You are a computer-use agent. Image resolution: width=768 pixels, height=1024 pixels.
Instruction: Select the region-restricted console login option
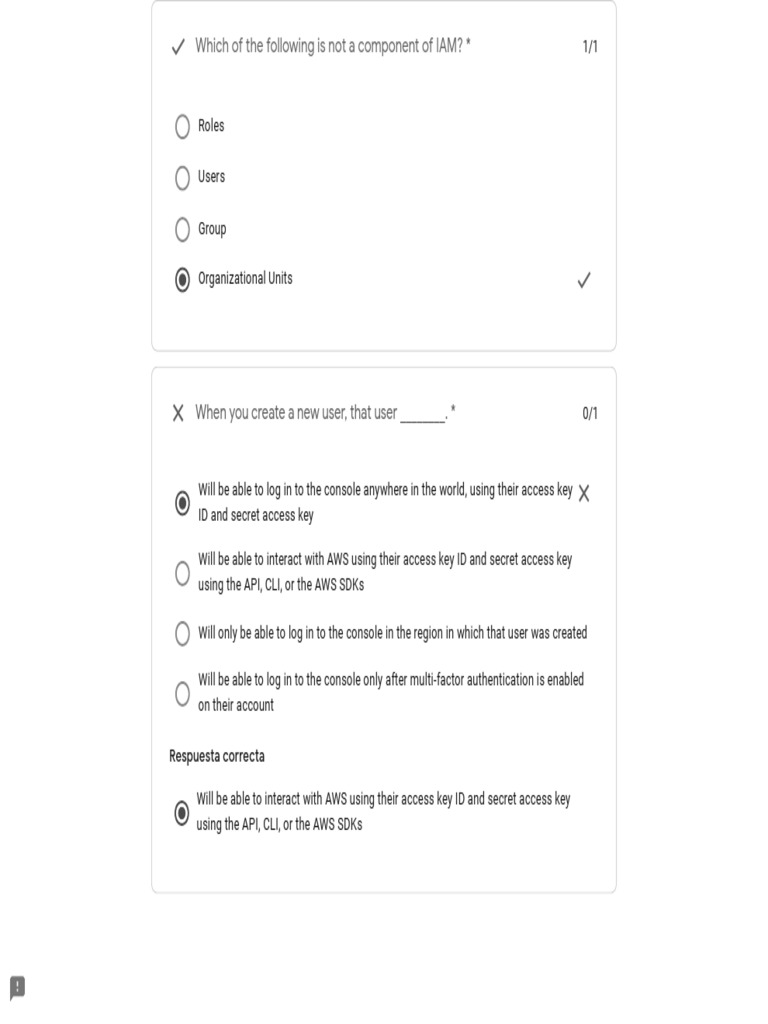point(182,634)
